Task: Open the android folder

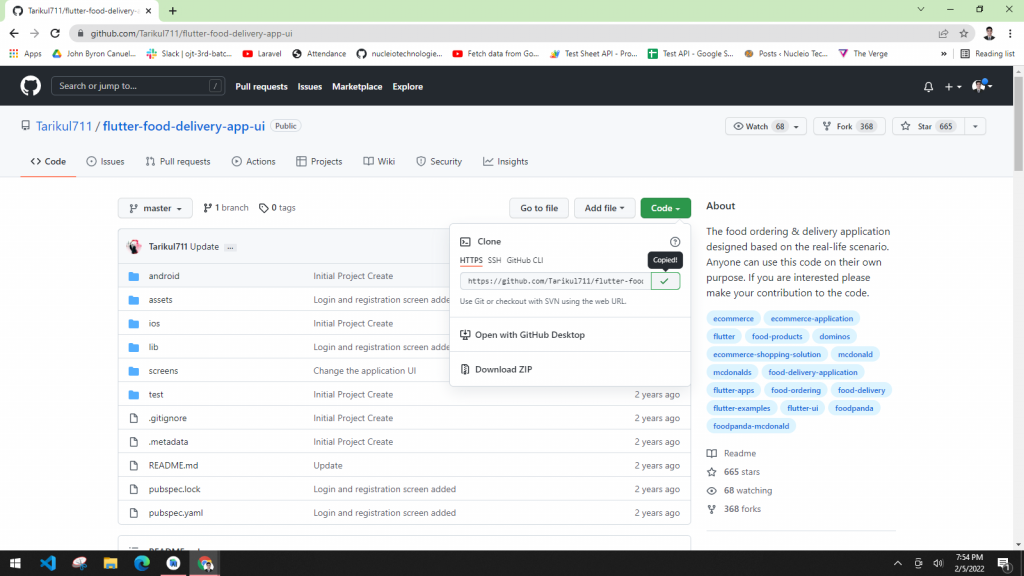Action: click(164, 276)
